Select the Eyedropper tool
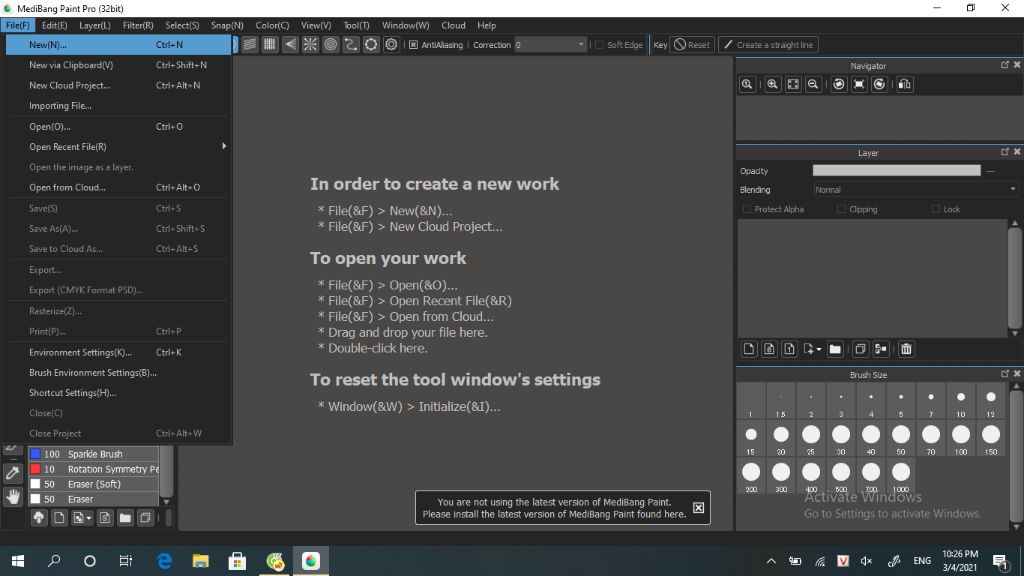 (x=12, y=473)
